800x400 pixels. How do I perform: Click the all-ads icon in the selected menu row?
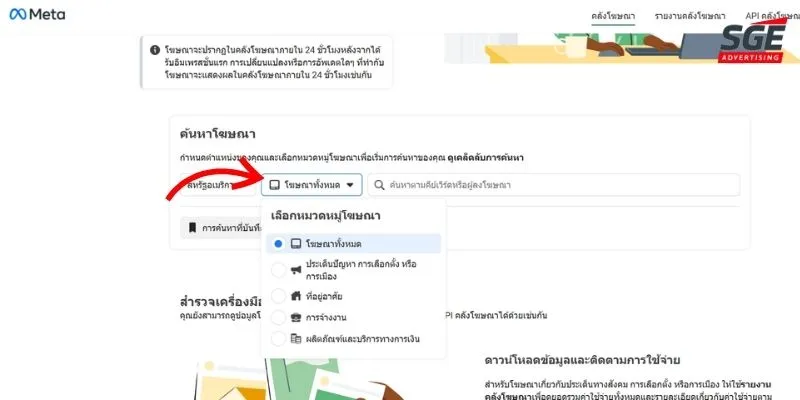coord(296,244)
